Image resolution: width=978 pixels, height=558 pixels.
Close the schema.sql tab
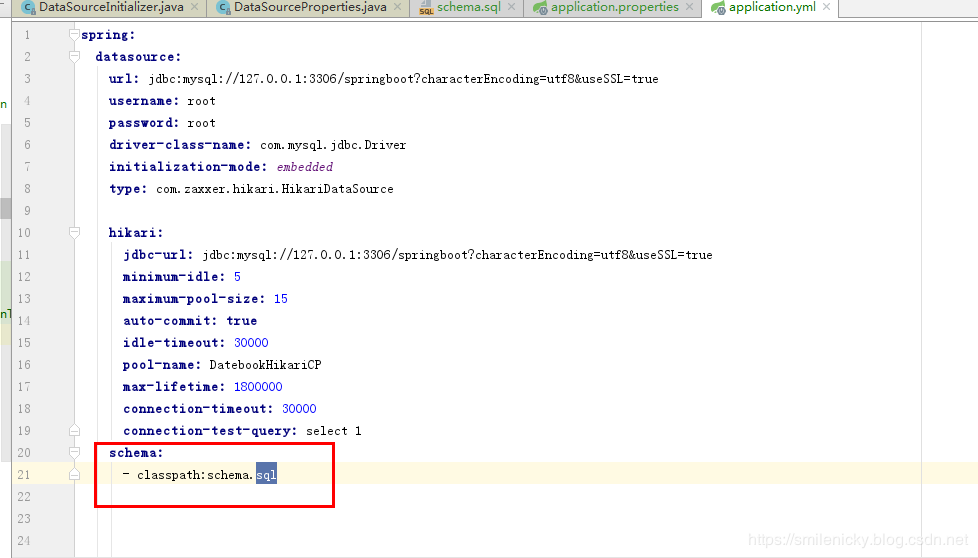pos(511,7)
